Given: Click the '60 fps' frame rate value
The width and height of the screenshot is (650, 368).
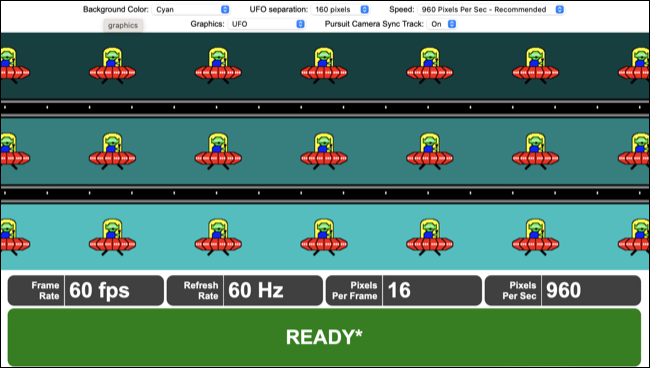Looking at the screenshot, I should 99,290.
